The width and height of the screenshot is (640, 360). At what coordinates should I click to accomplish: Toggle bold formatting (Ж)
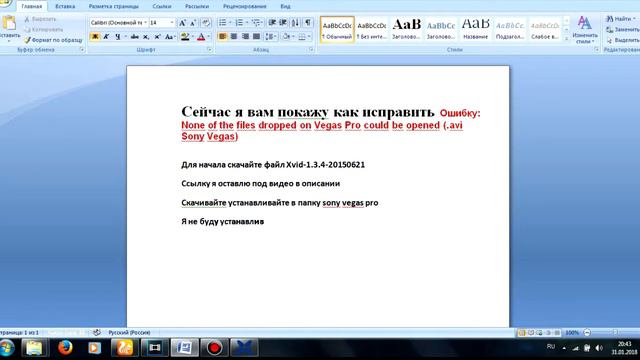(x=95, y=37)
